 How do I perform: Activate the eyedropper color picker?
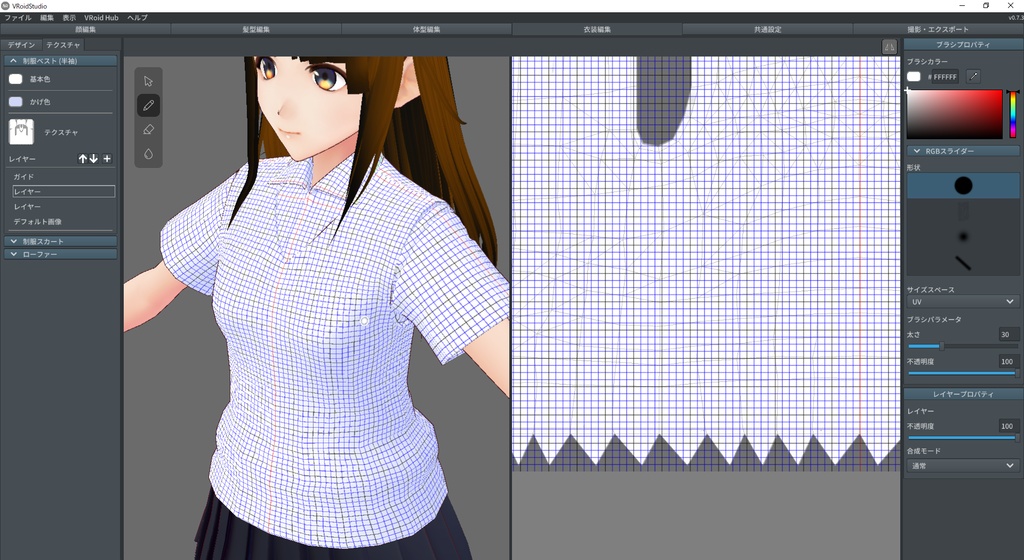click(x=973, y=76)
